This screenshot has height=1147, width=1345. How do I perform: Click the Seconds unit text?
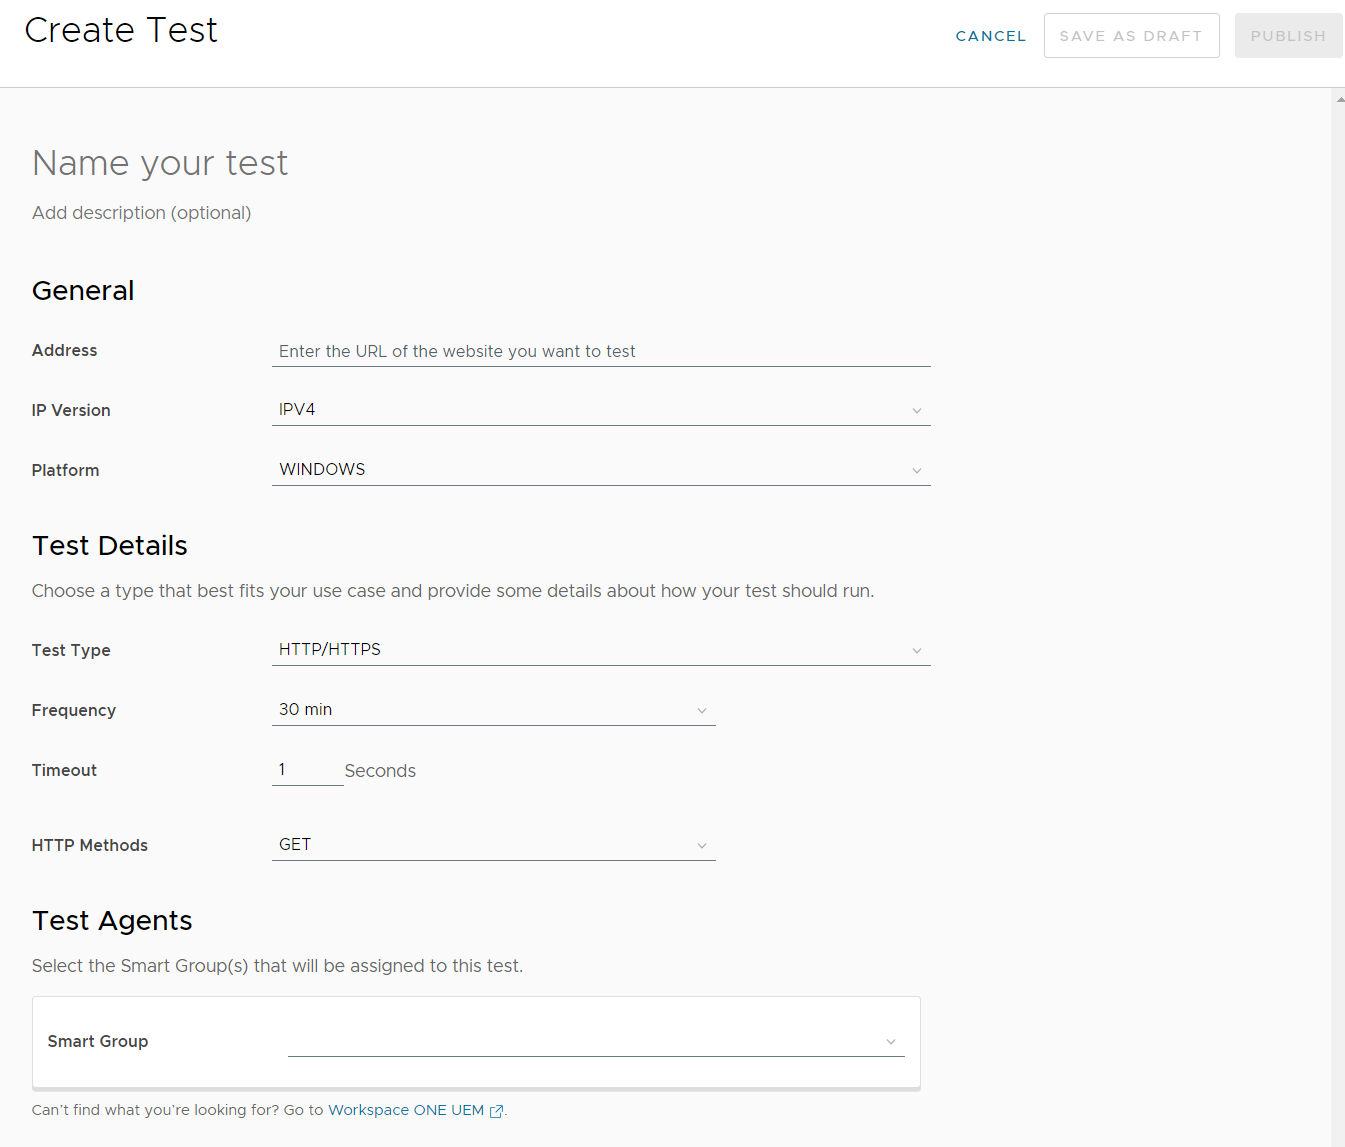tap(380, 771)
